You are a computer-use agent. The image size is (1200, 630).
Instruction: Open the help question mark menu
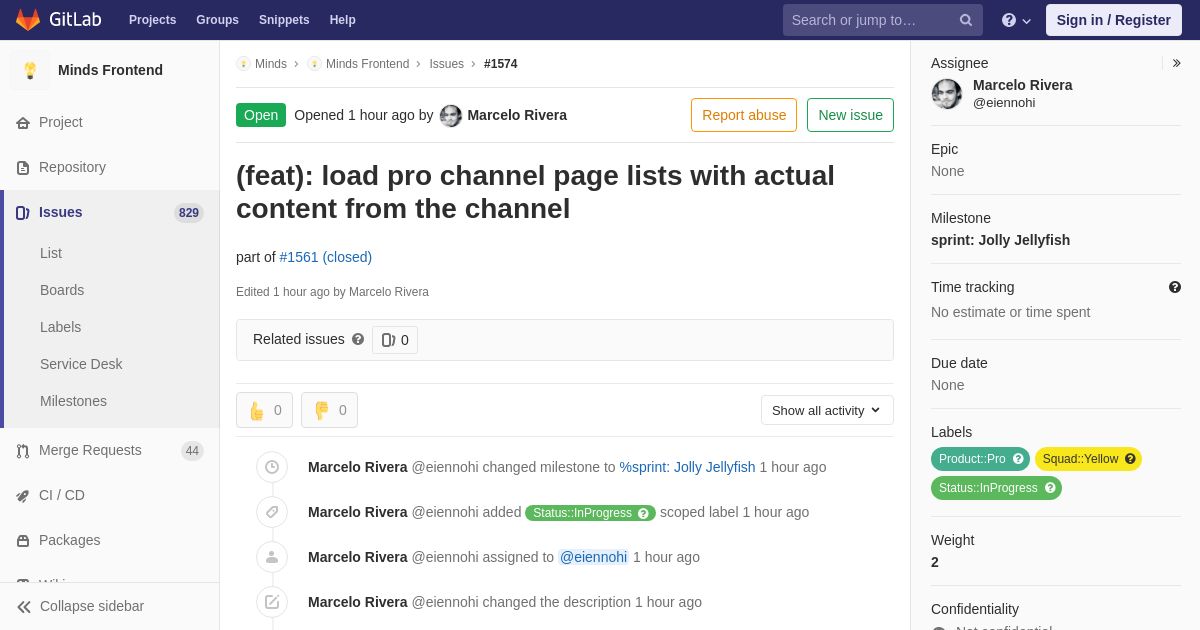point(1016,20)
